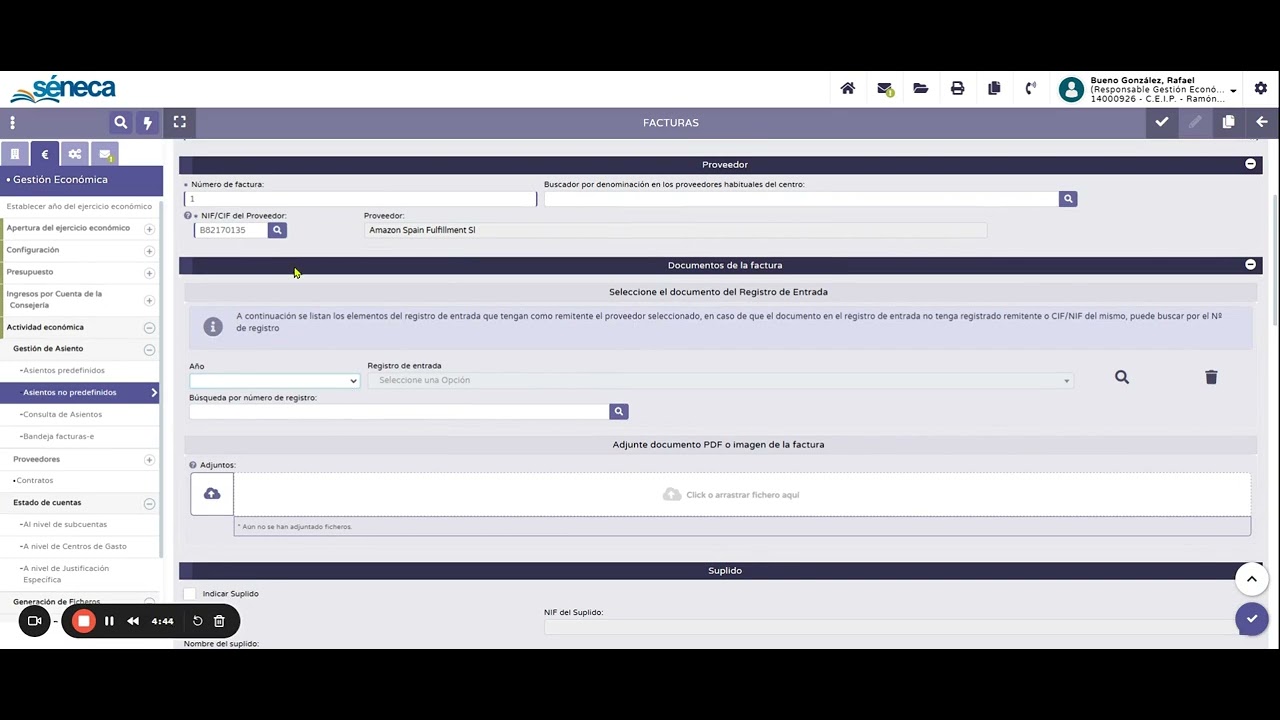Click the documents copy icon in header
Screen dimensions: 1280x720
(994, 88)
